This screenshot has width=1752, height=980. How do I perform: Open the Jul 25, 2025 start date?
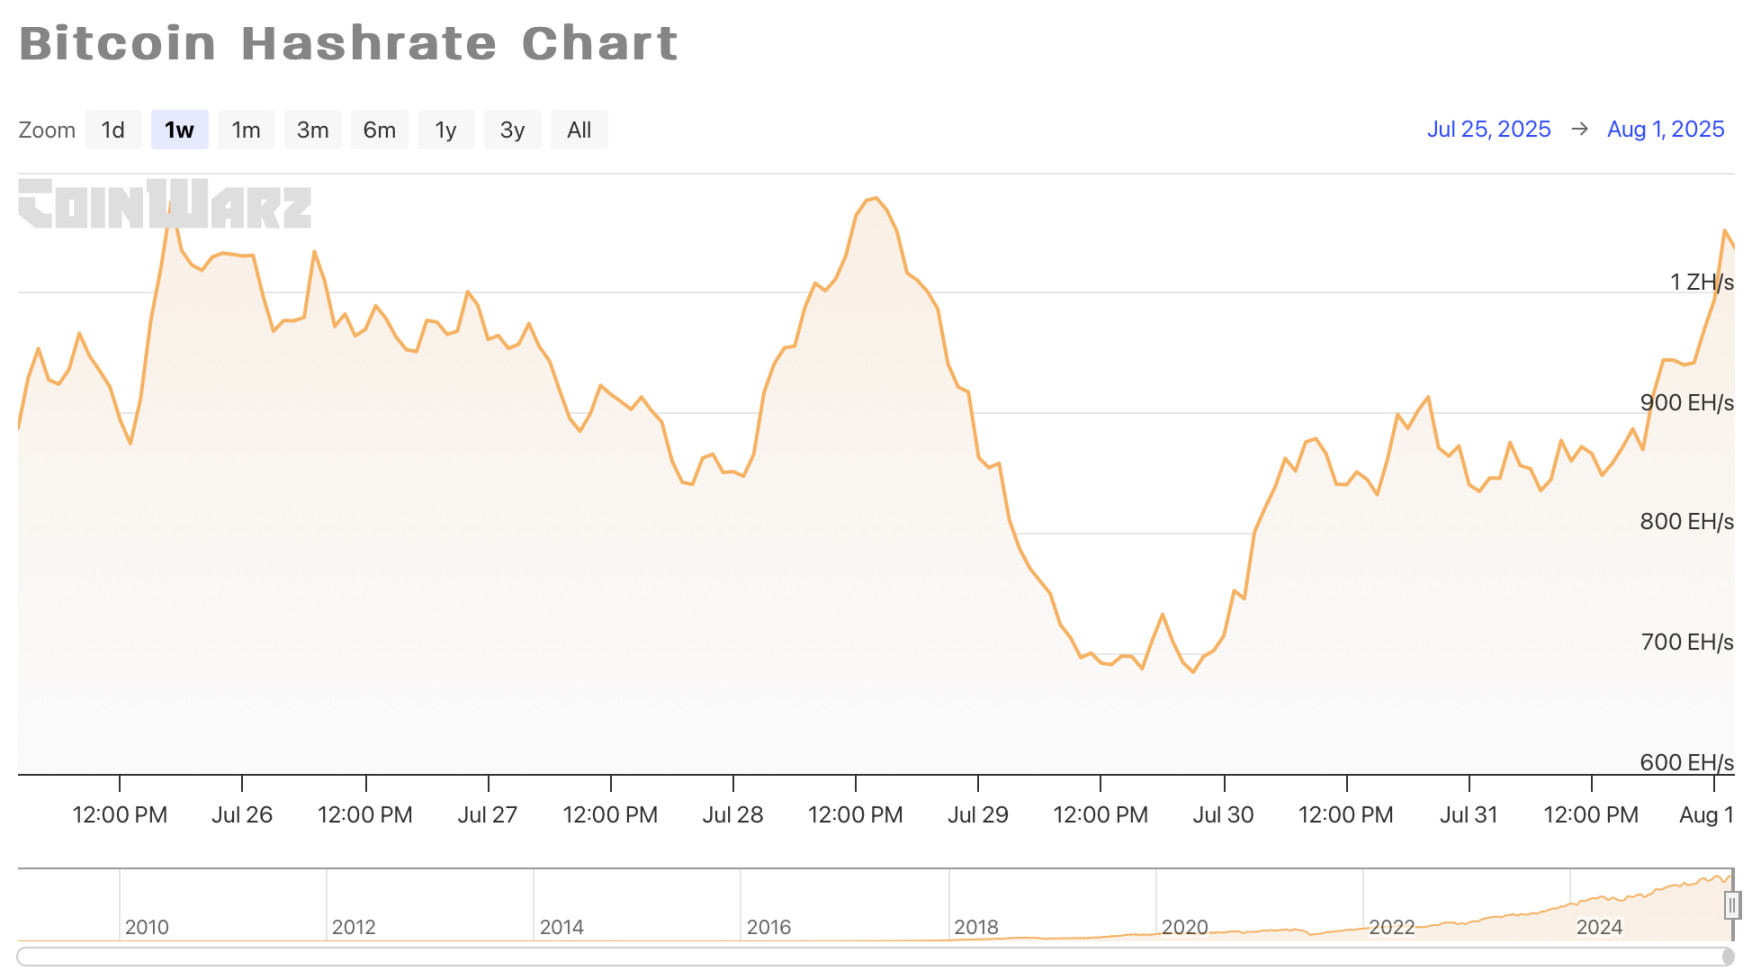coord(1488,129)
